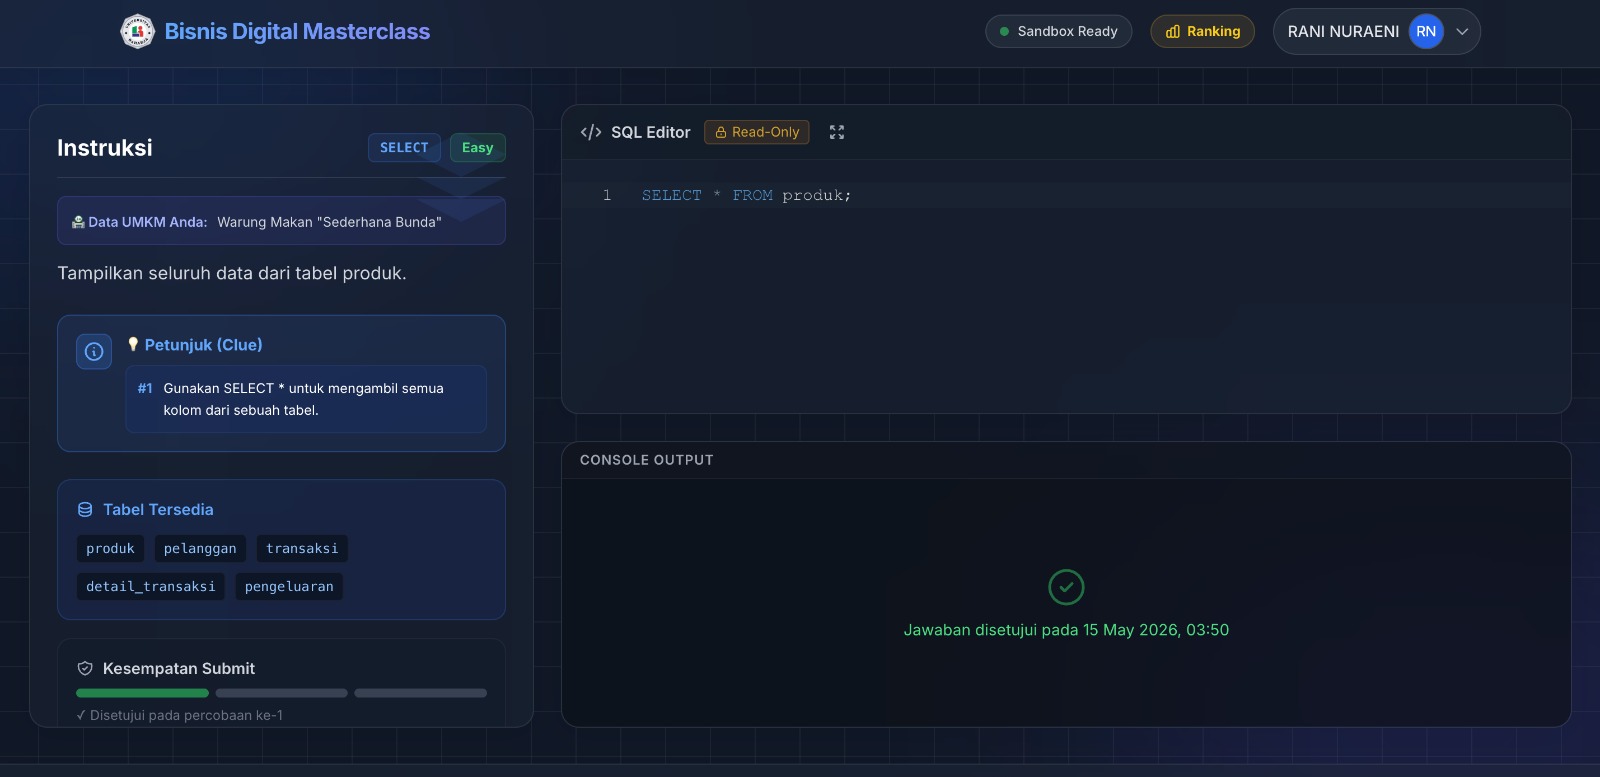
Task: Click the detail_transaksi table chip
Action: 151,586
